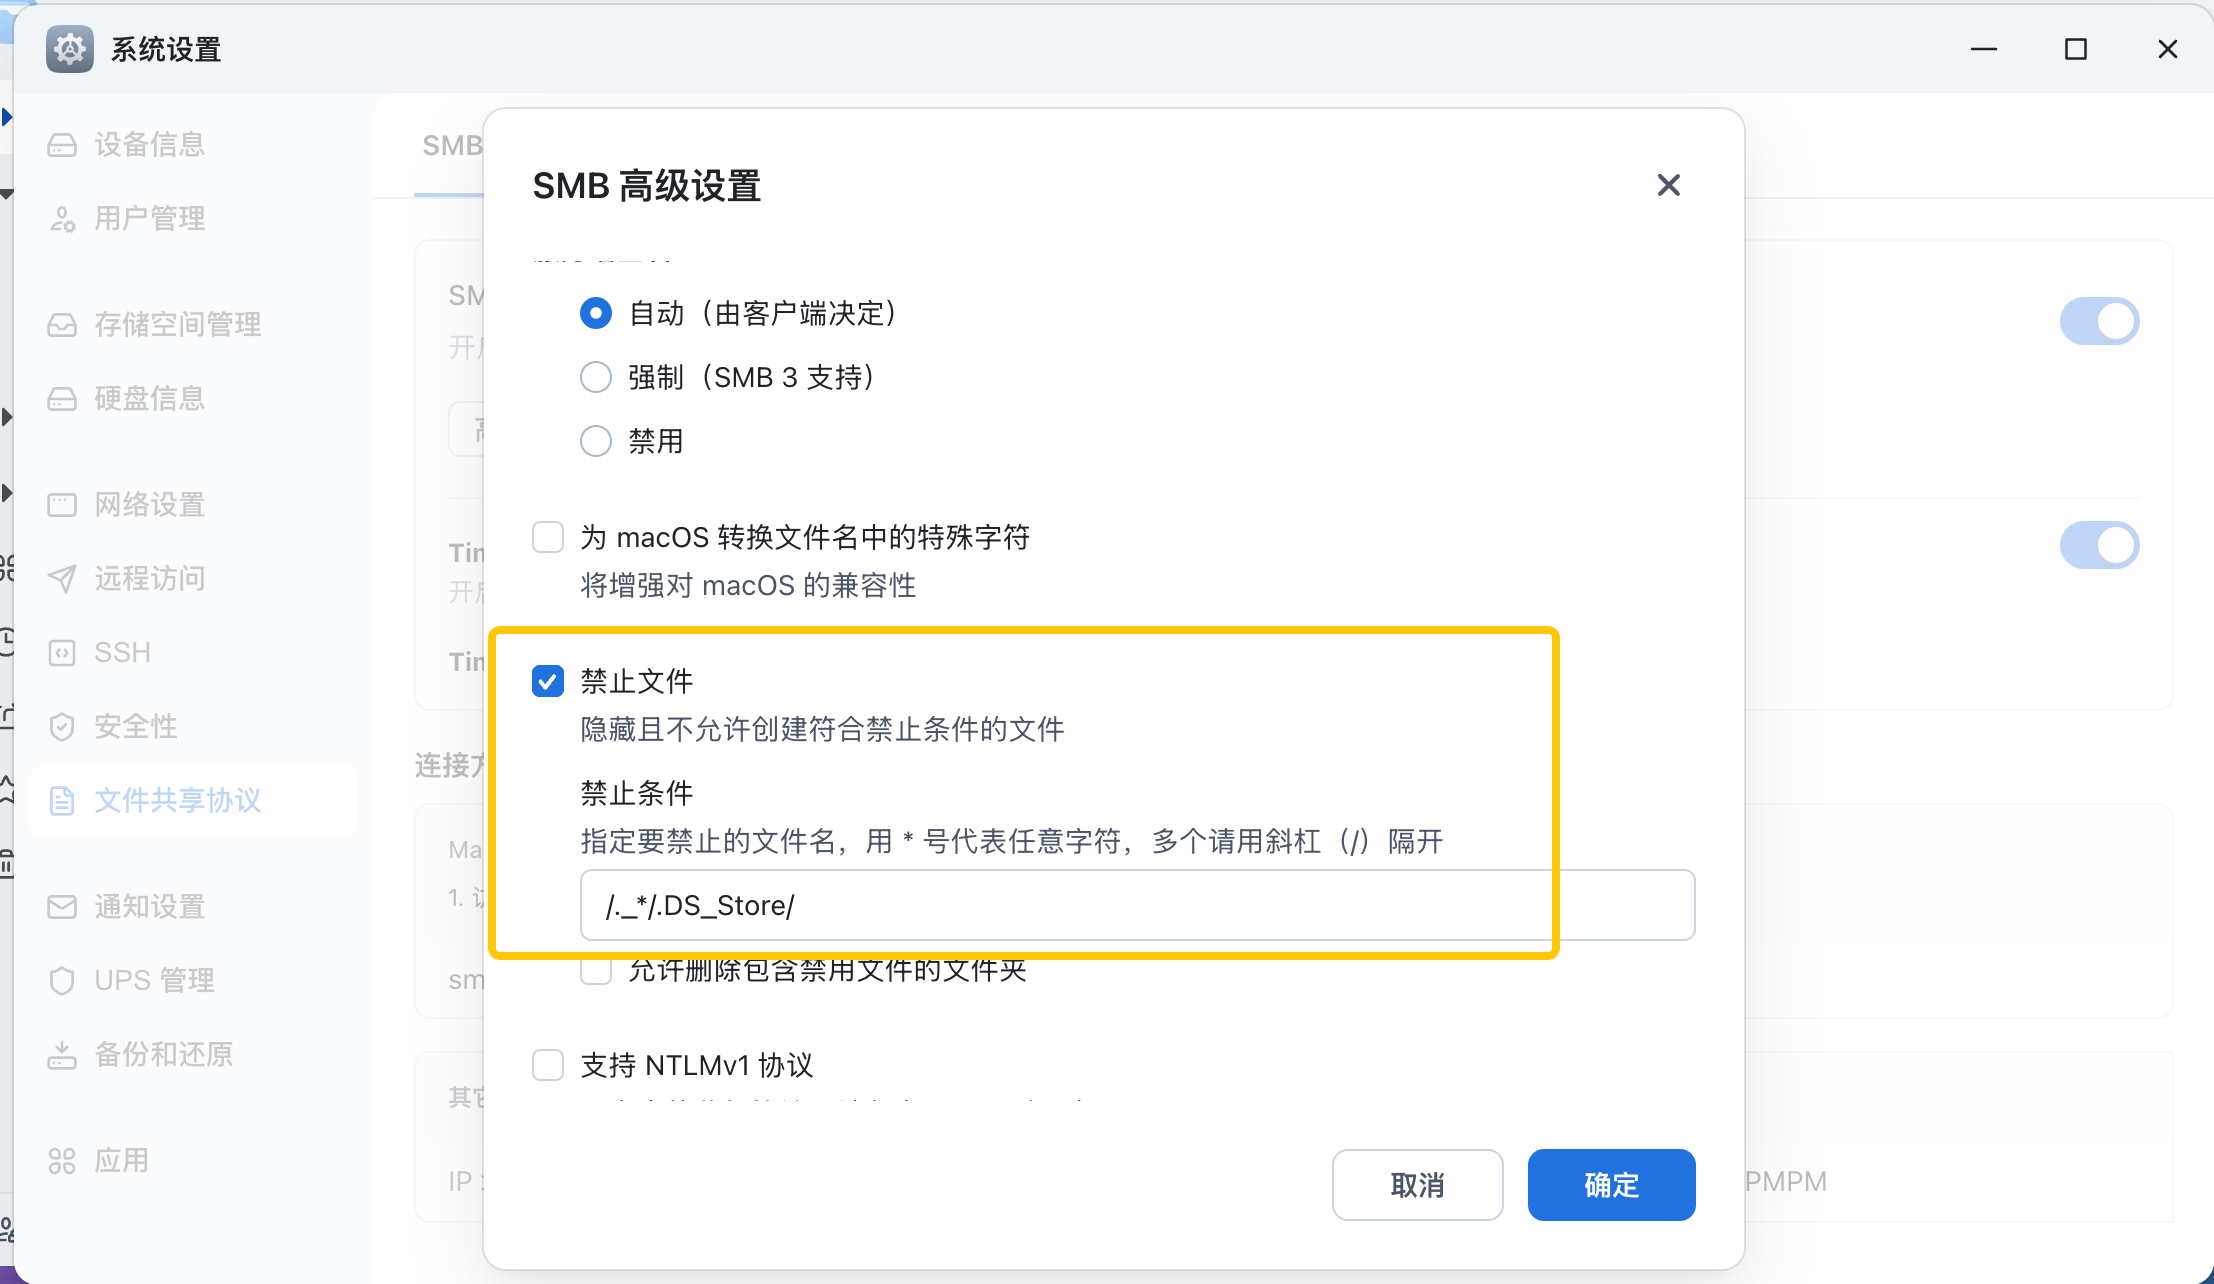This screenshot has width=2214, height=1284.
Task: Enable 为 macOS 转换文件名中的特殊字符 checkbox
Action: 548,537
